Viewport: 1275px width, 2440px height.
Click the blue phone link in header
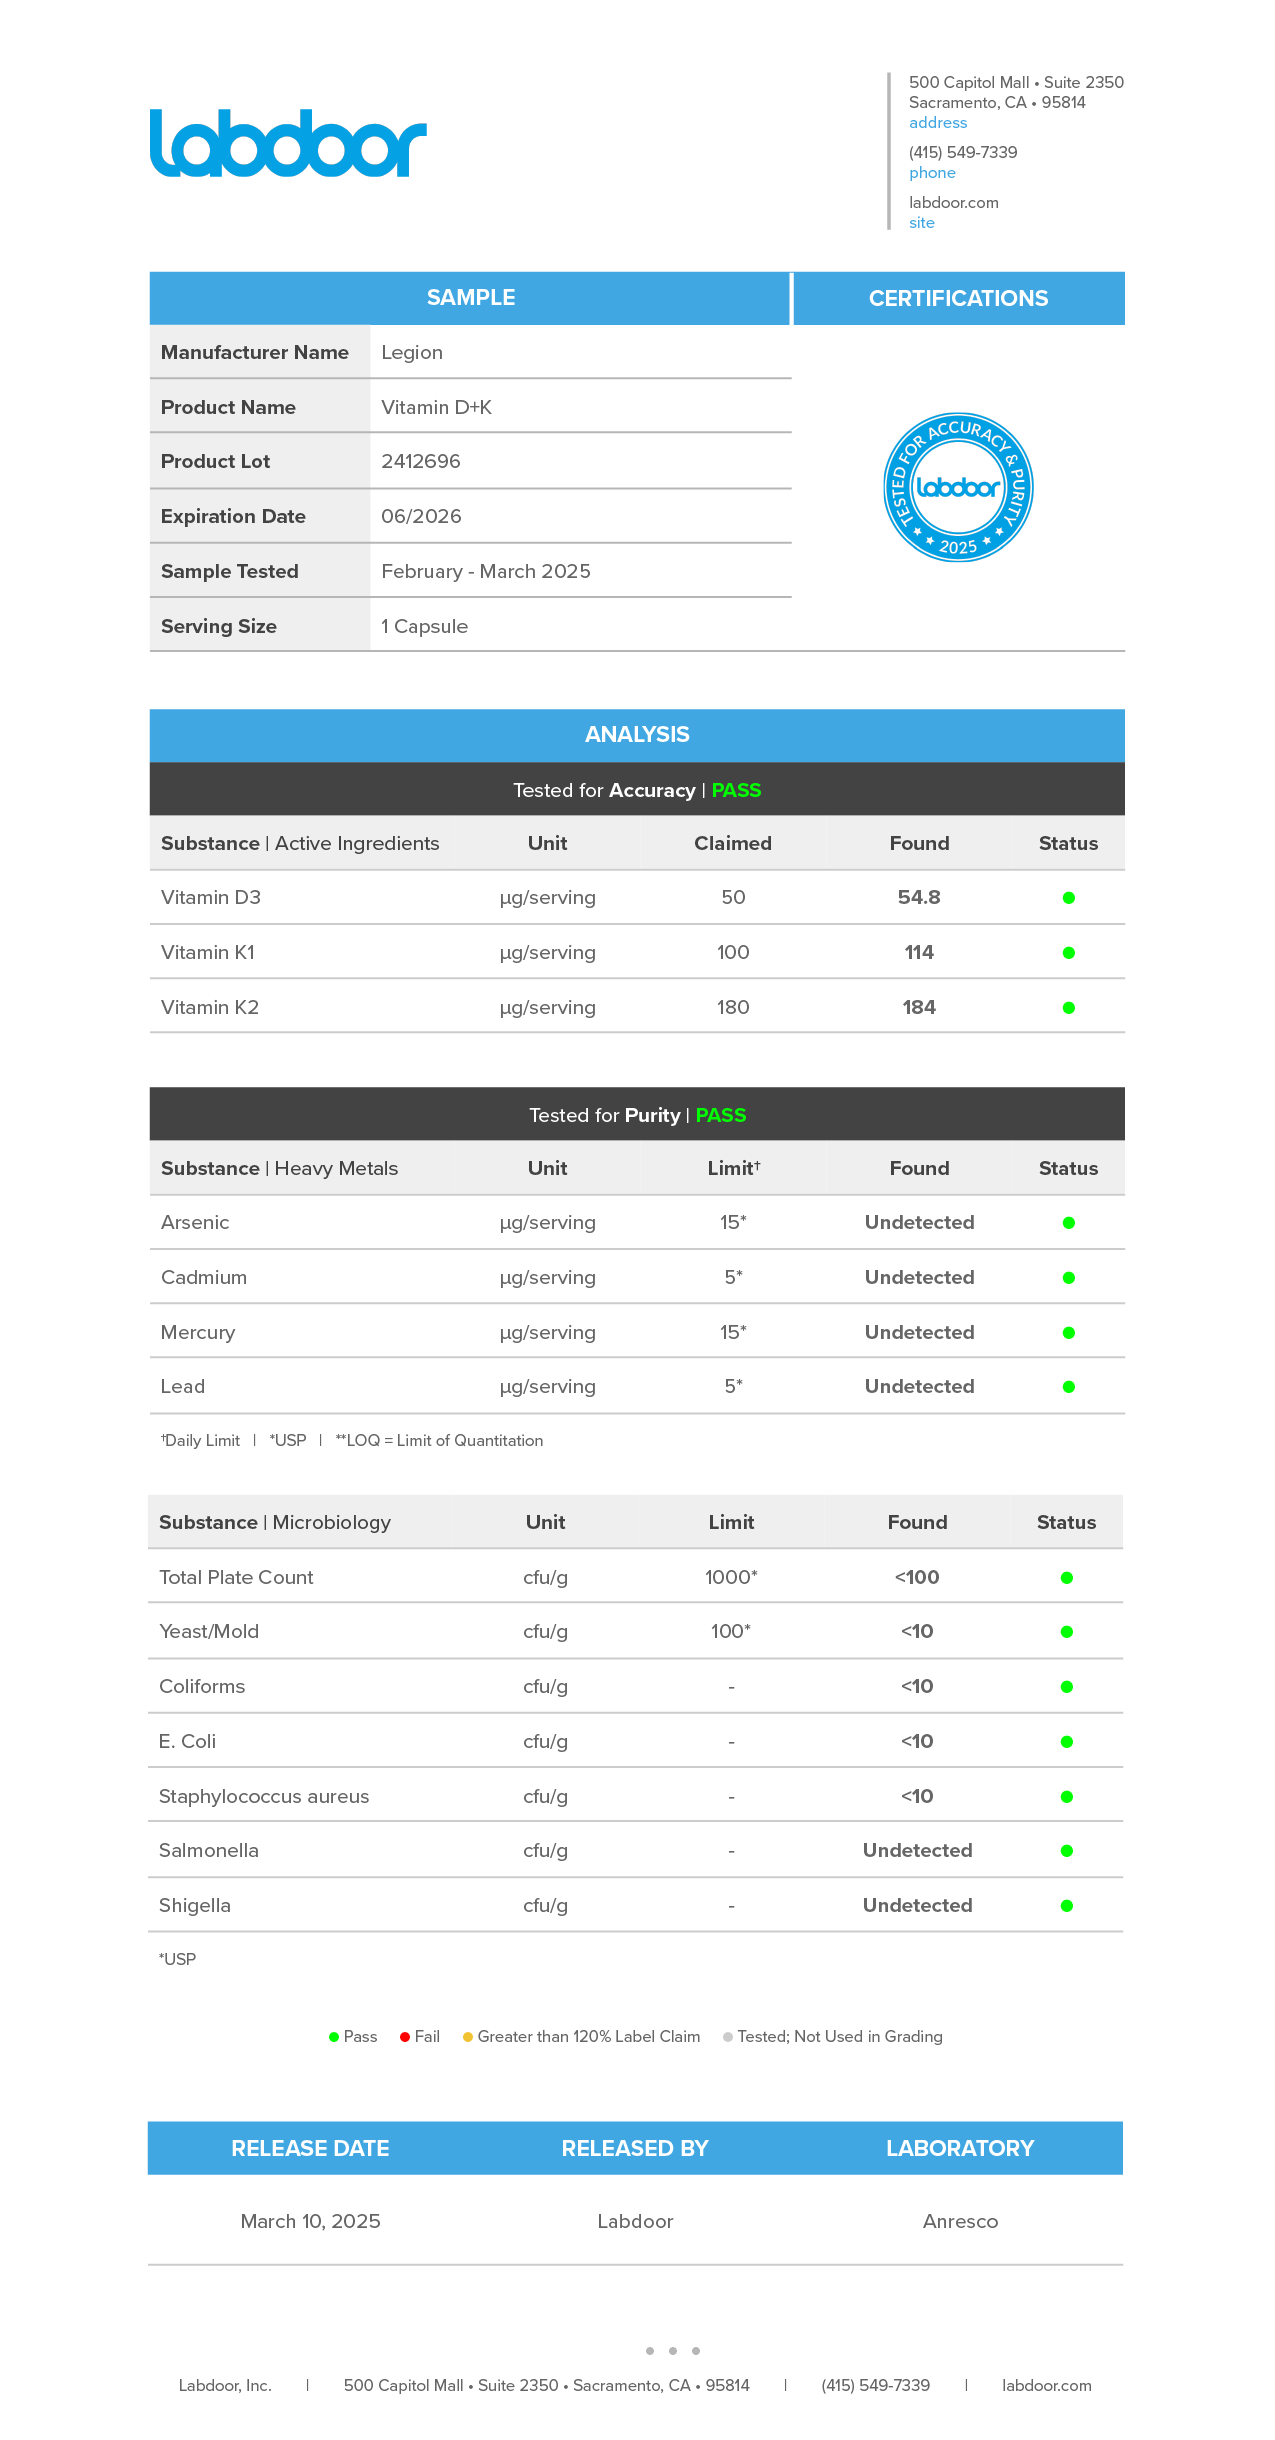pos(932,173)
